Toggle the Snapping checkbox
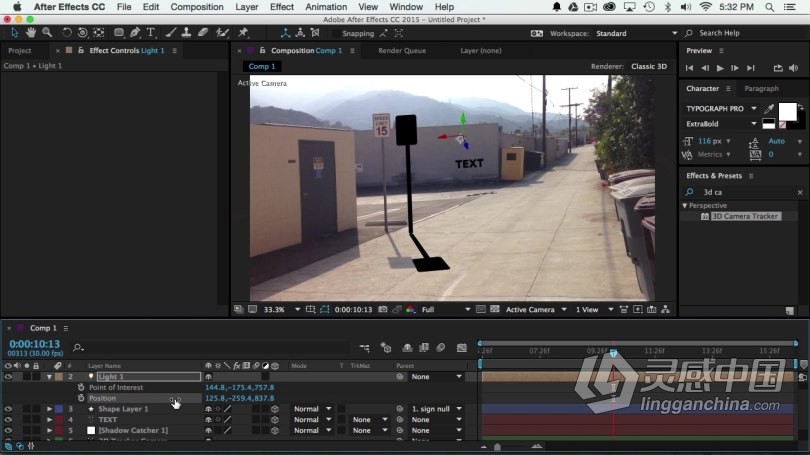 (x=336, y=33)
